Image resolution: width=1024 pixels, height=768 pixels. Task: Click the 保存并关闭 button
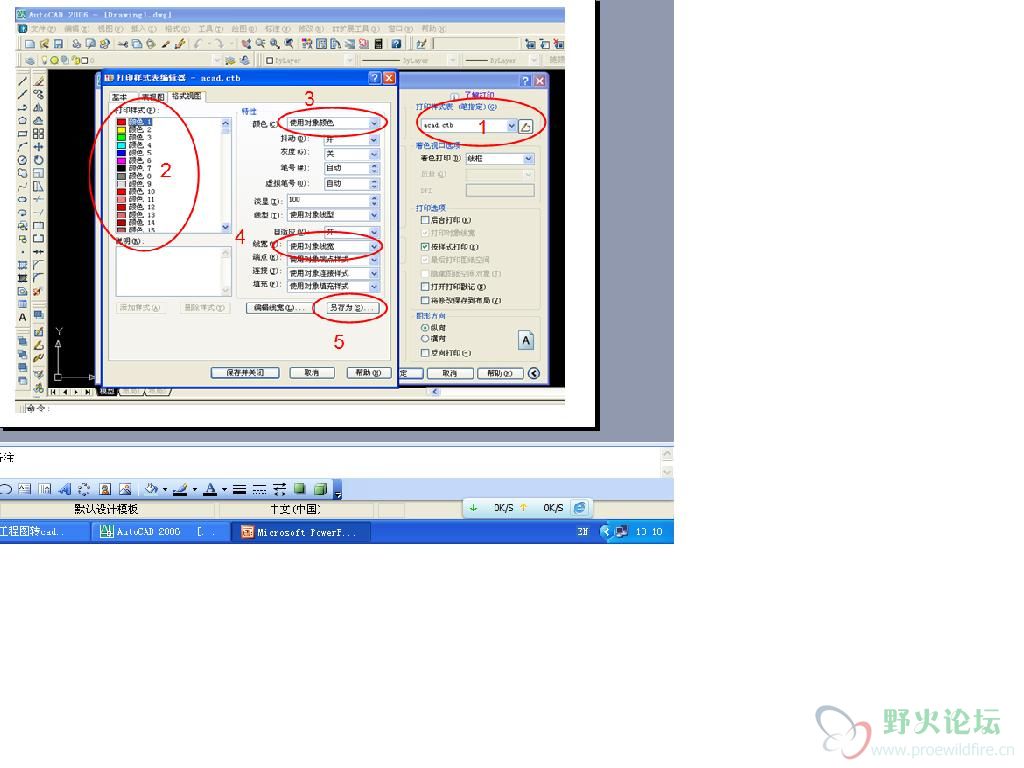pyautogui.click(x=245, y=372)
